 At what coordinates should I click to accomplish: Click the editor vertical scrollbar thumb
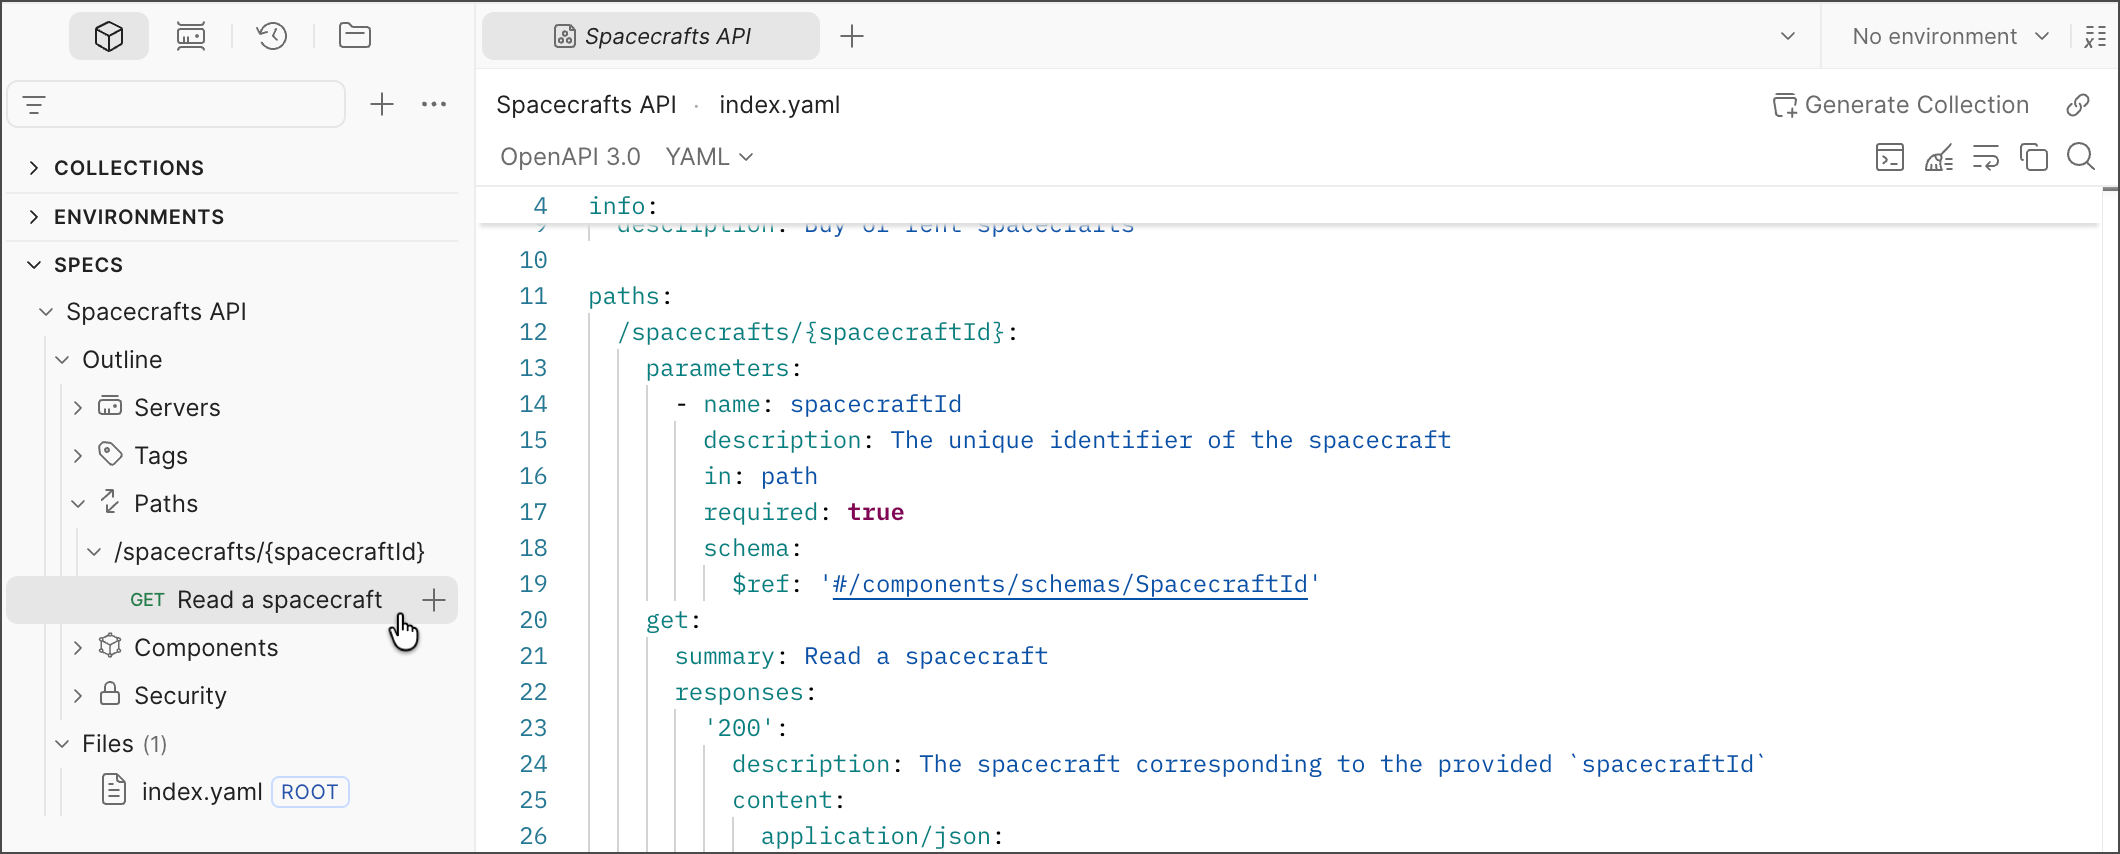[x=2110, y=190]
